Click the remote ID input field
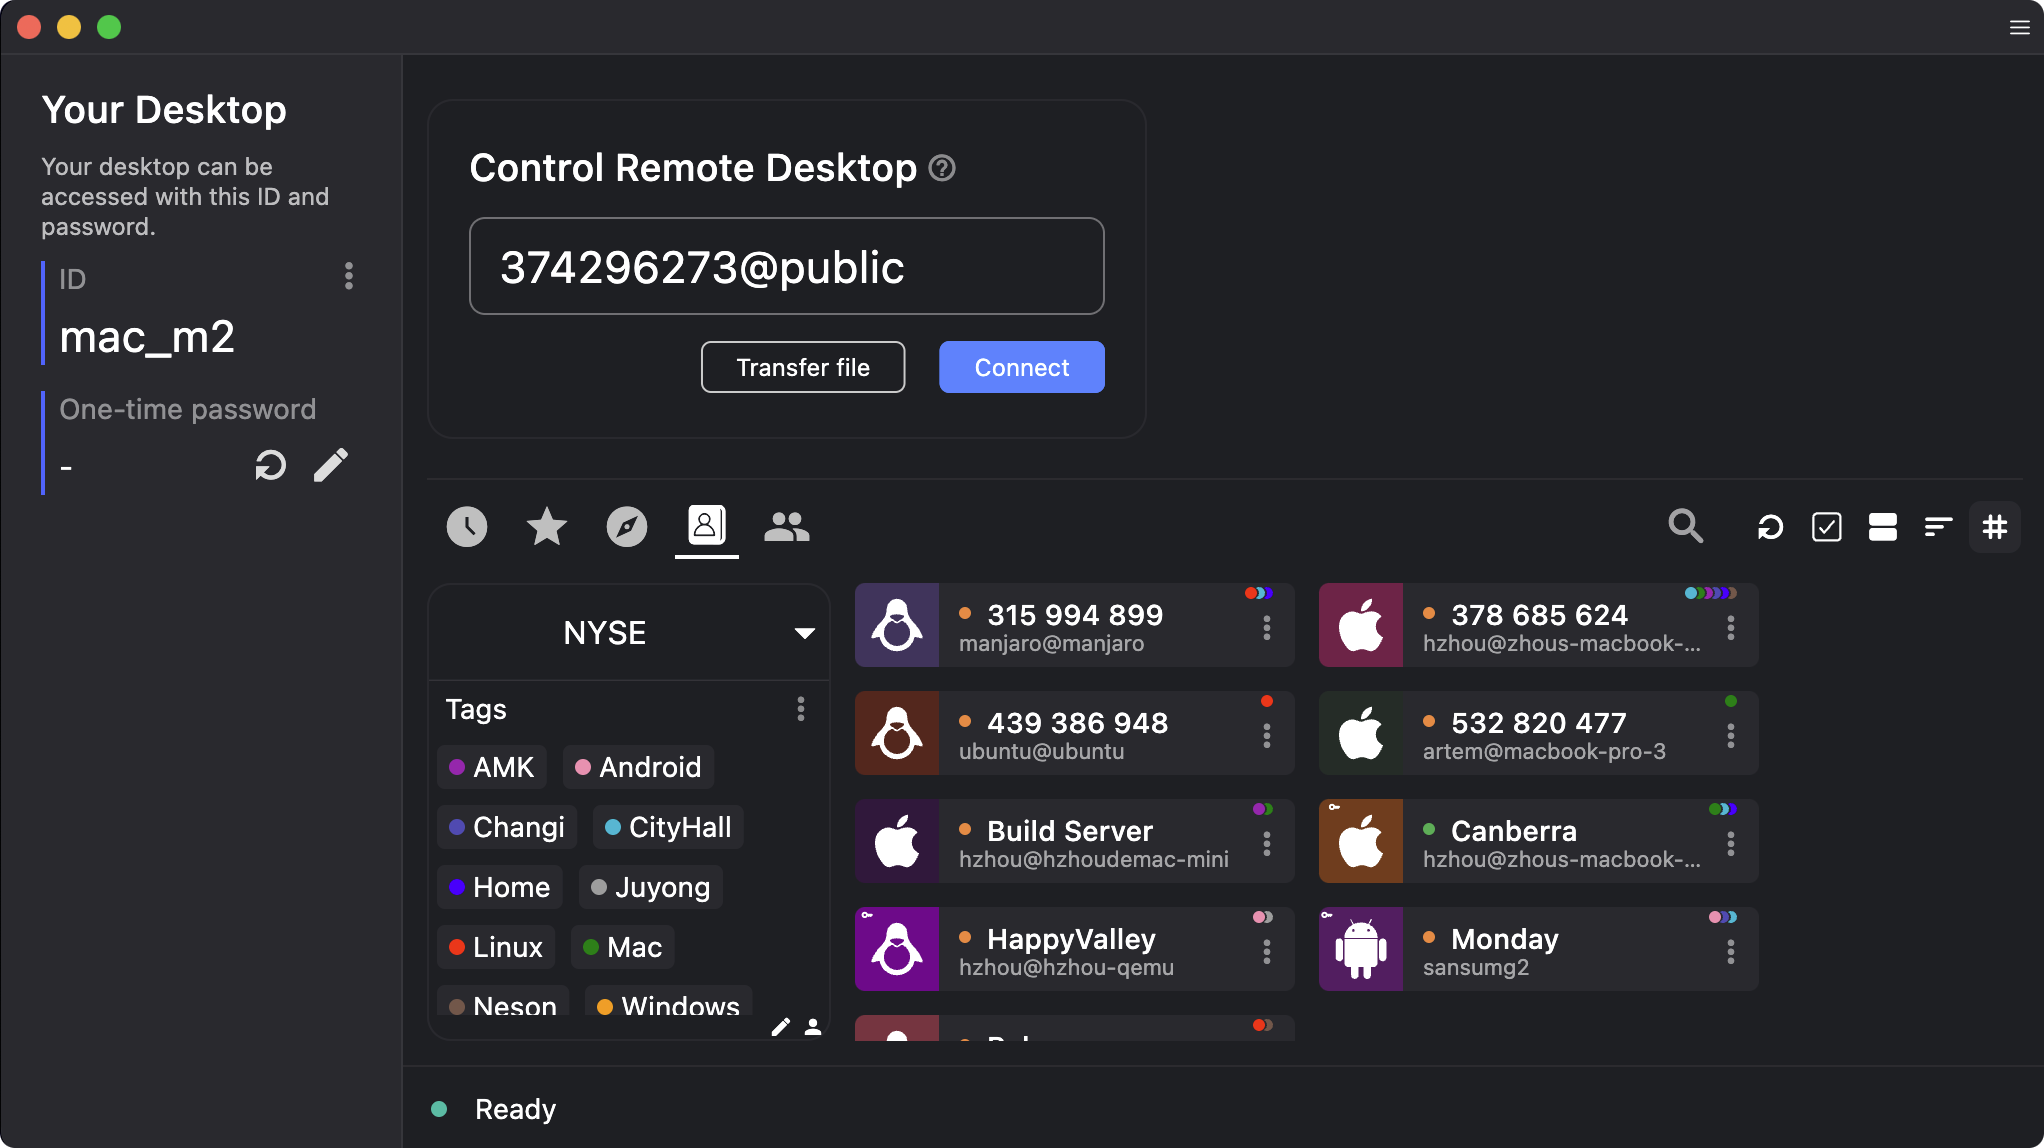The width and height of the screenshot is (2044, 1148). point(786,266)
